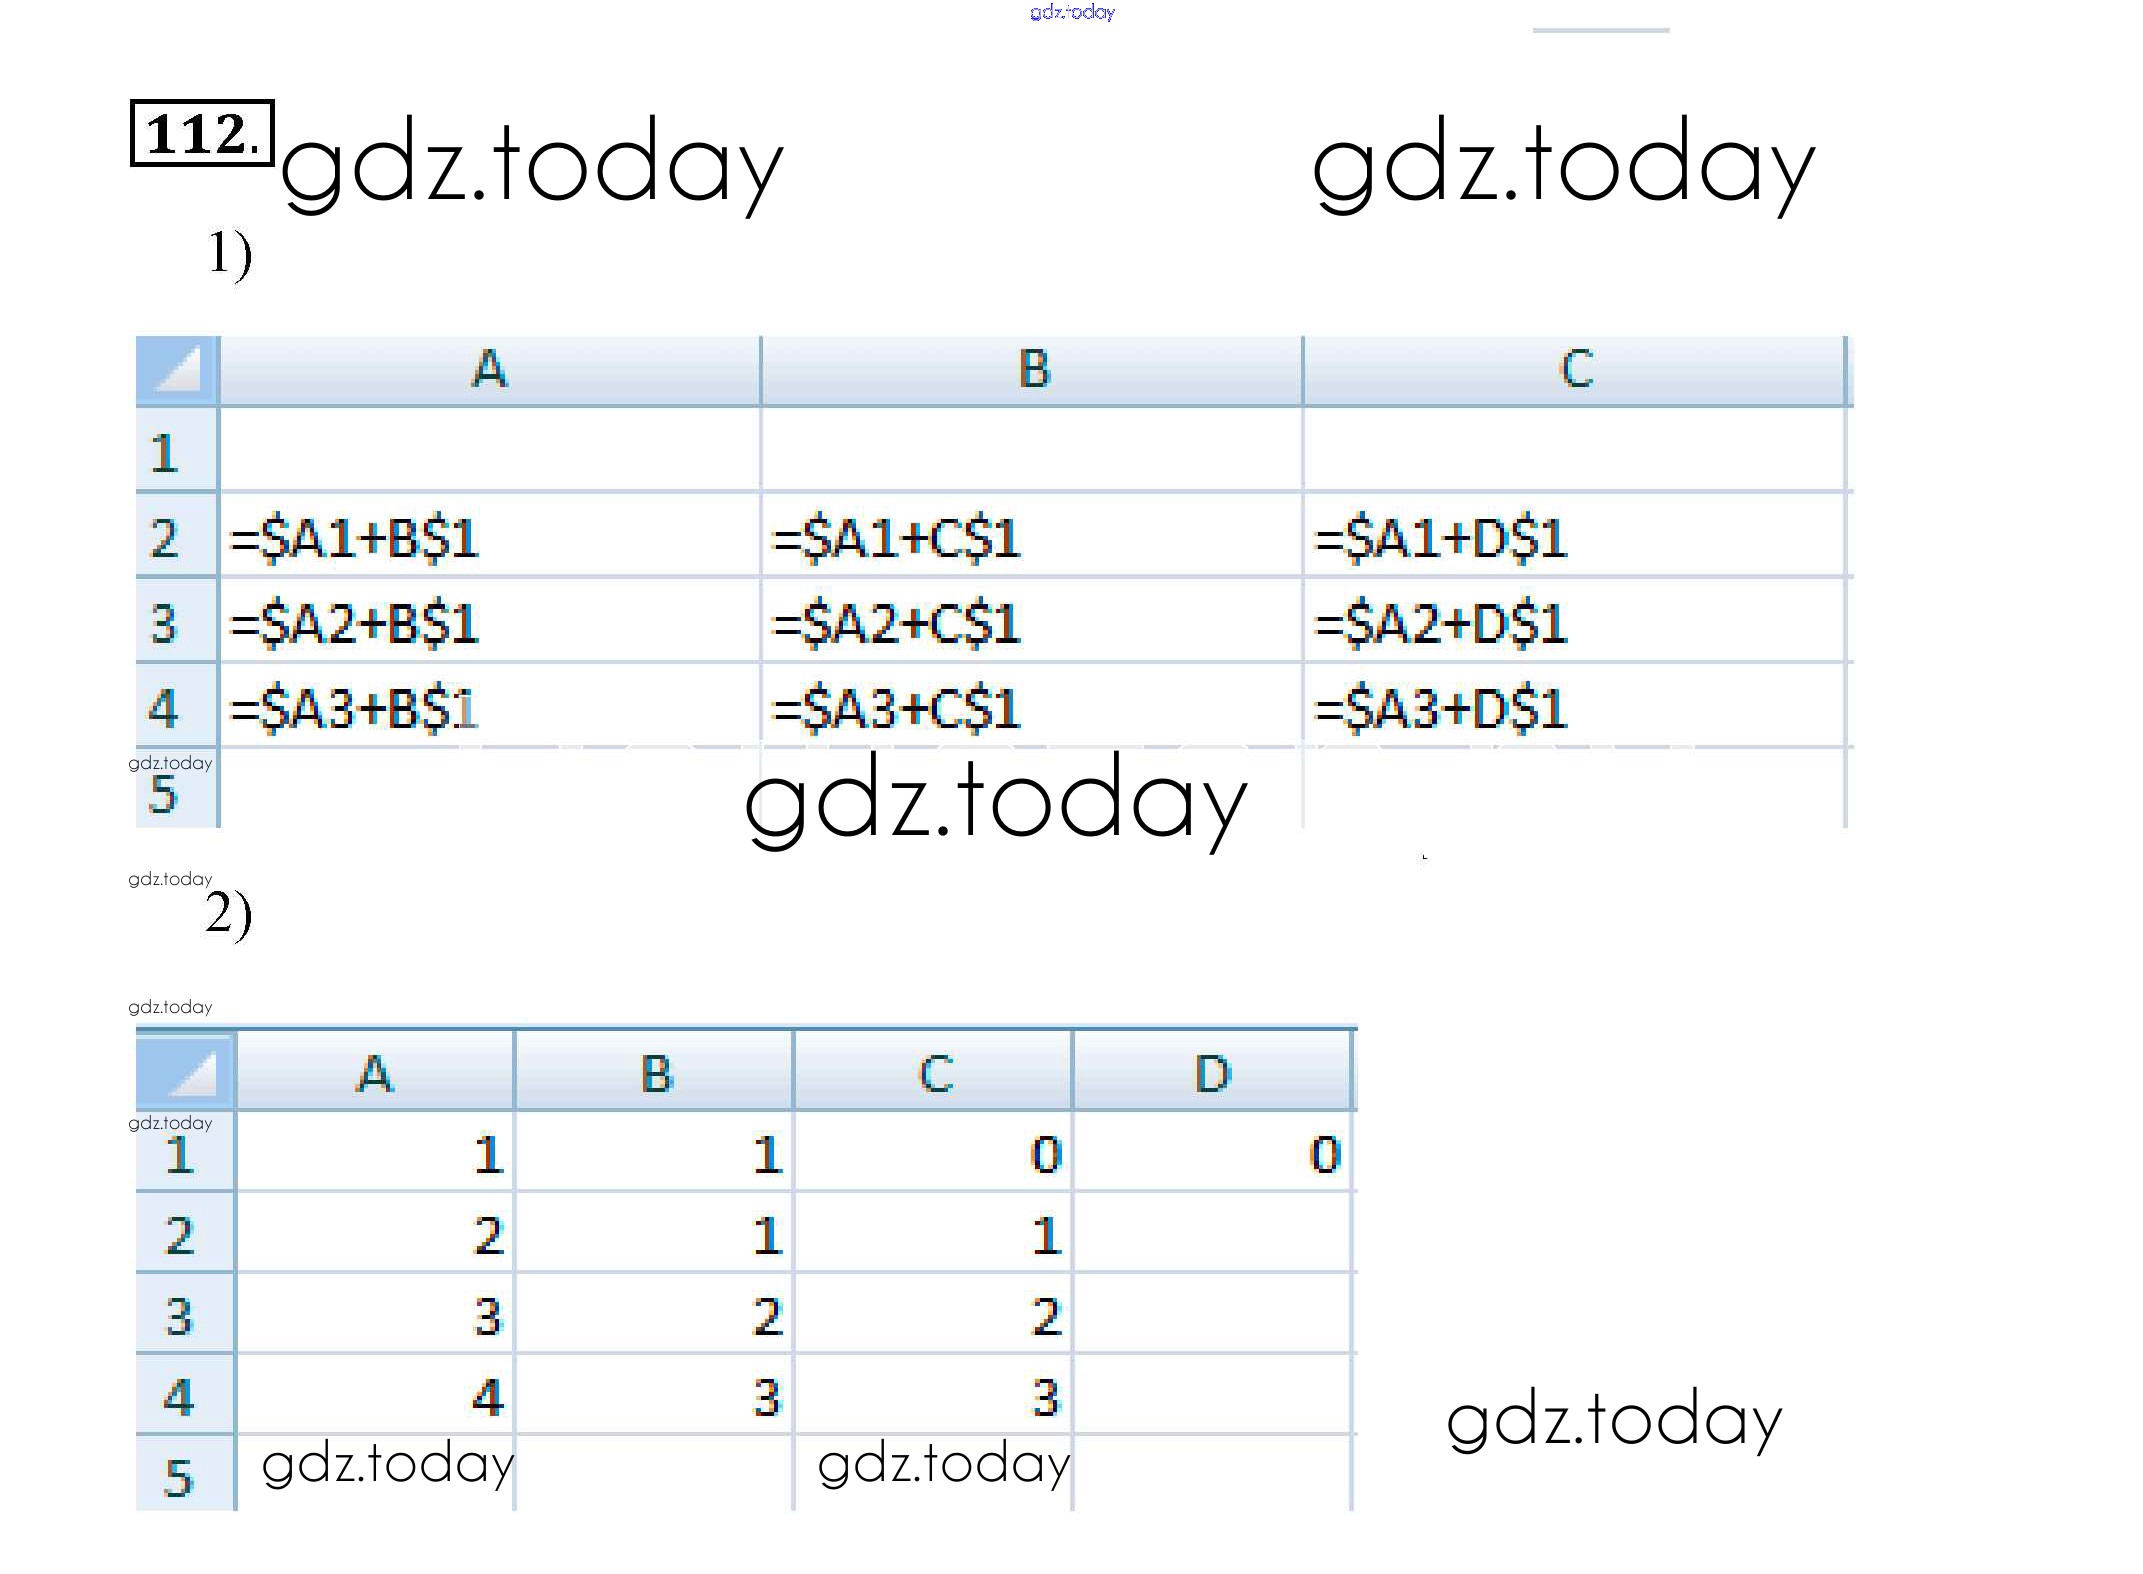This screenshot has width=2143, height=1574.
Task: Click cell D1 containing 0 in numeric table
Action: 1211,1153
